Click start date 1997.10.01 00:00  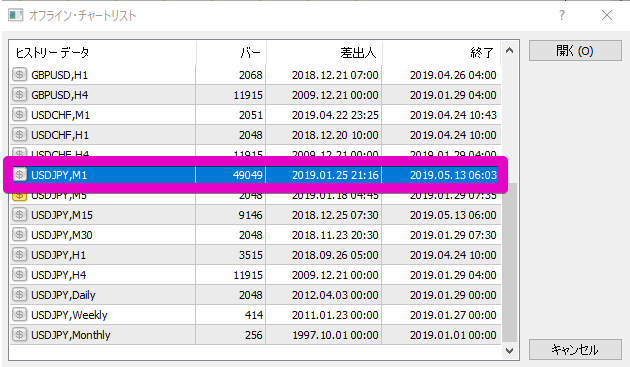[x=335, y=335]
